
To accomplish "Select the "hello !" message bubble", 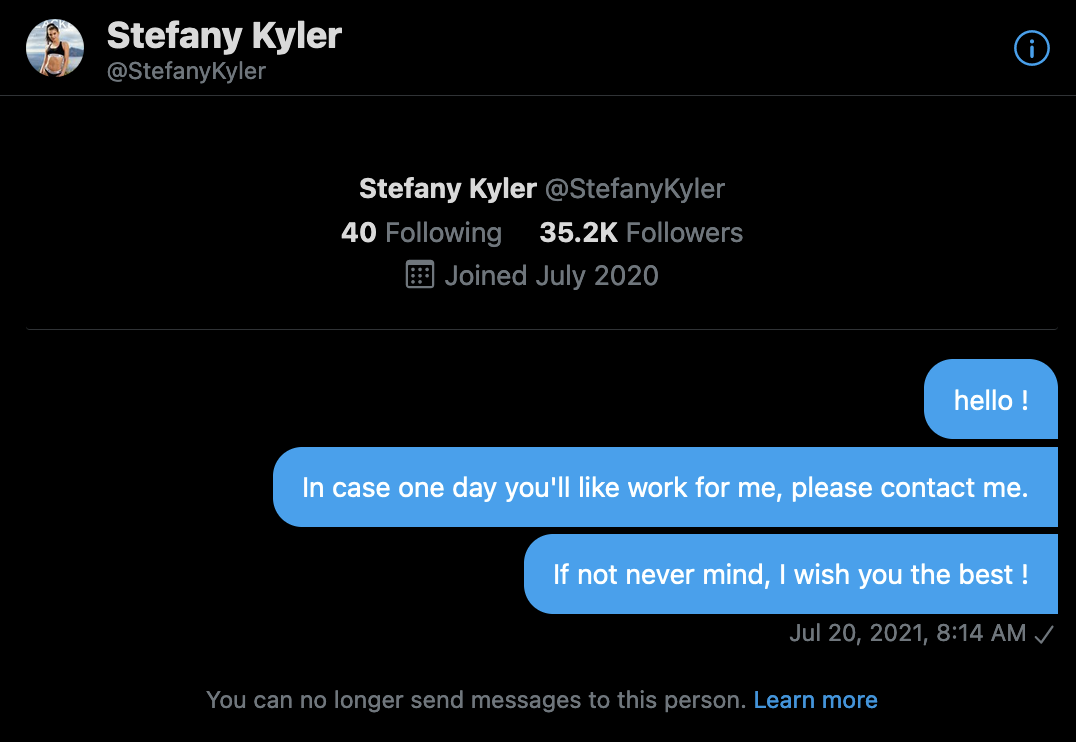I will click(x=991, y=400).
